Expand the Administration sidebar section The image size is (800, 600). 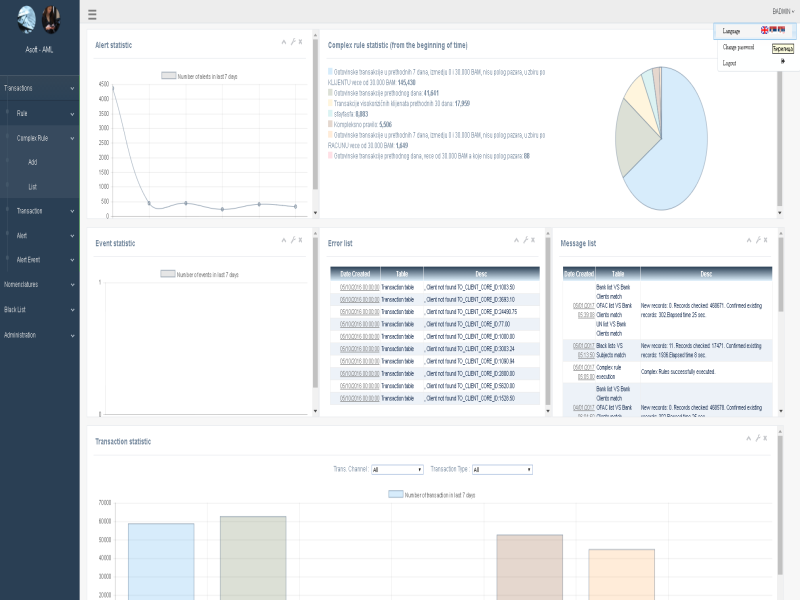pos(40,335)
